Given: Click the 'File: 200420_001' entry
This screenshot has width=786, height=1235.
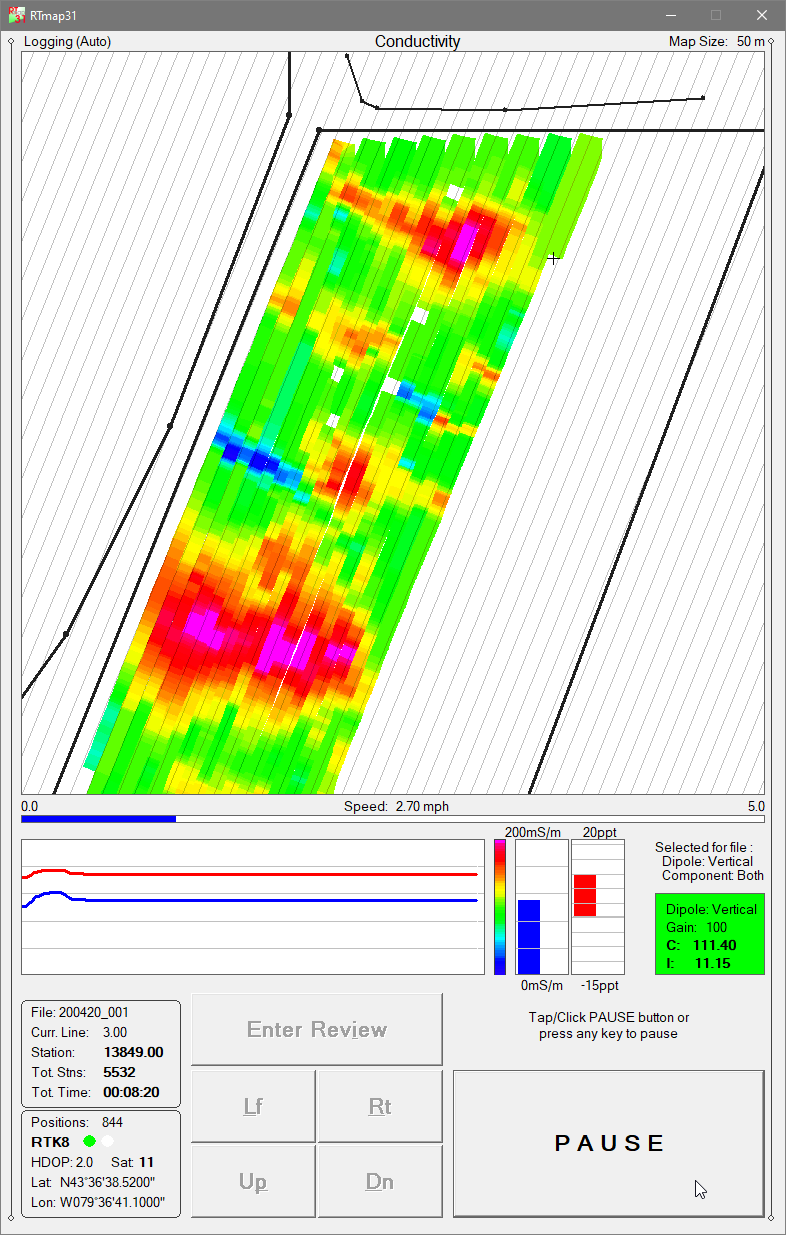Looking at the screenshot, I should point(80,1012).
